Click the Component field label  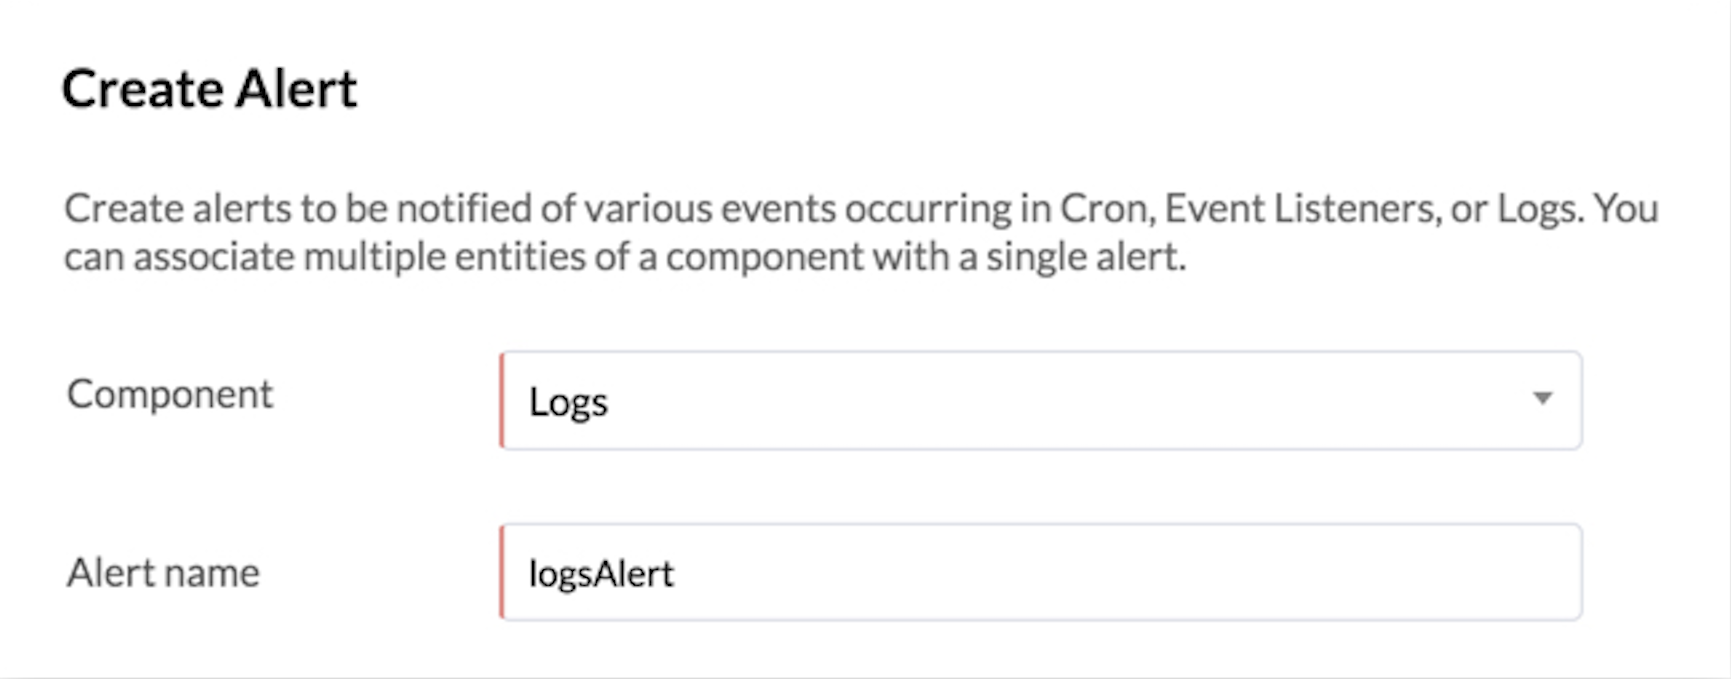point(168,393)
